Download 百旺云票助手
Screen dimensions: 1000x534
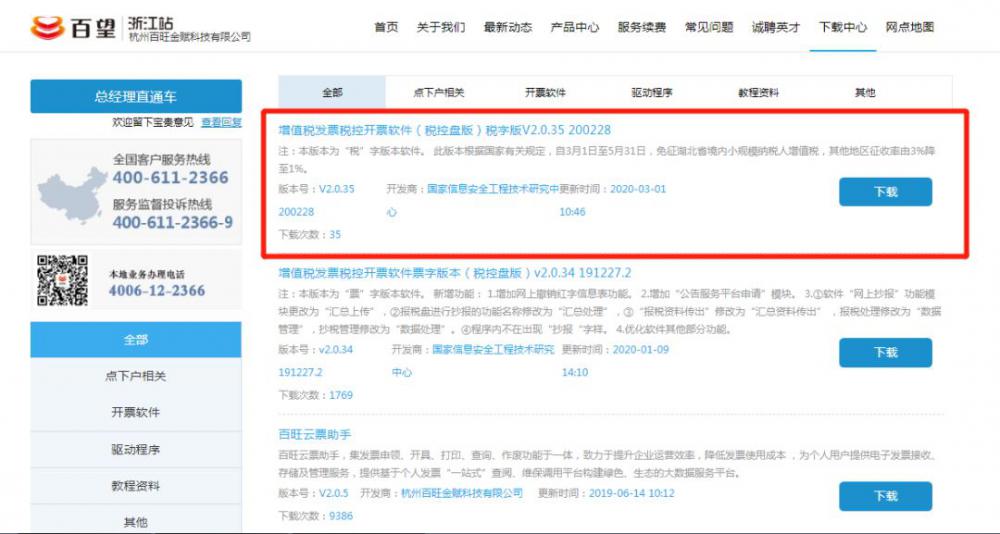(885, 496)
